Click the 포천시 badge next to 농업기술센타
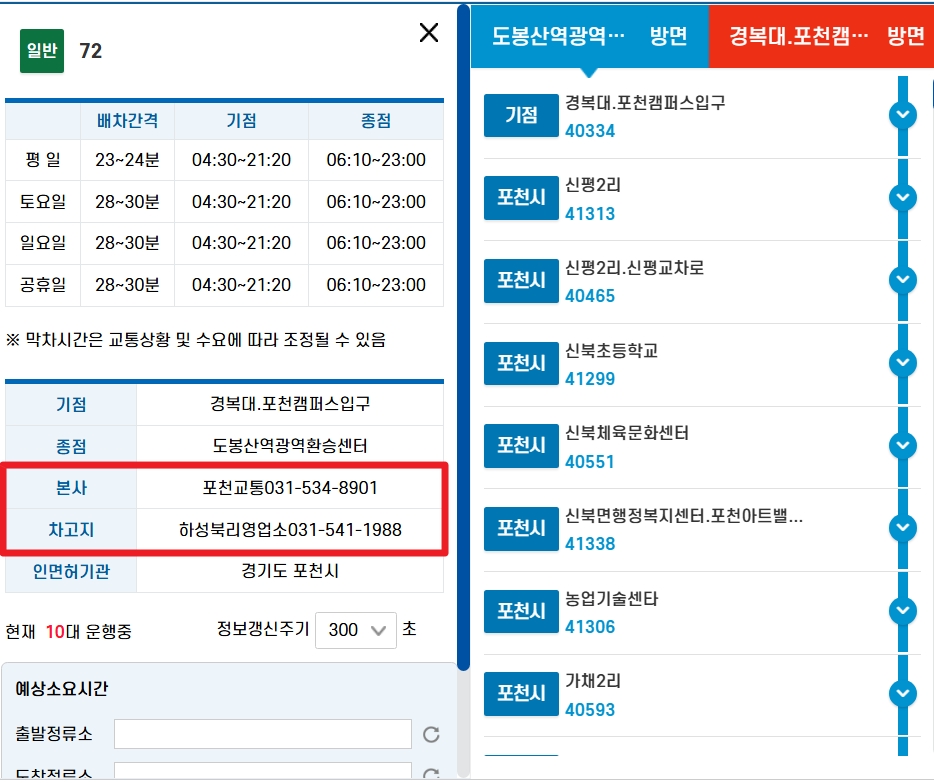 pyautogui.click(x=521, y=612)
